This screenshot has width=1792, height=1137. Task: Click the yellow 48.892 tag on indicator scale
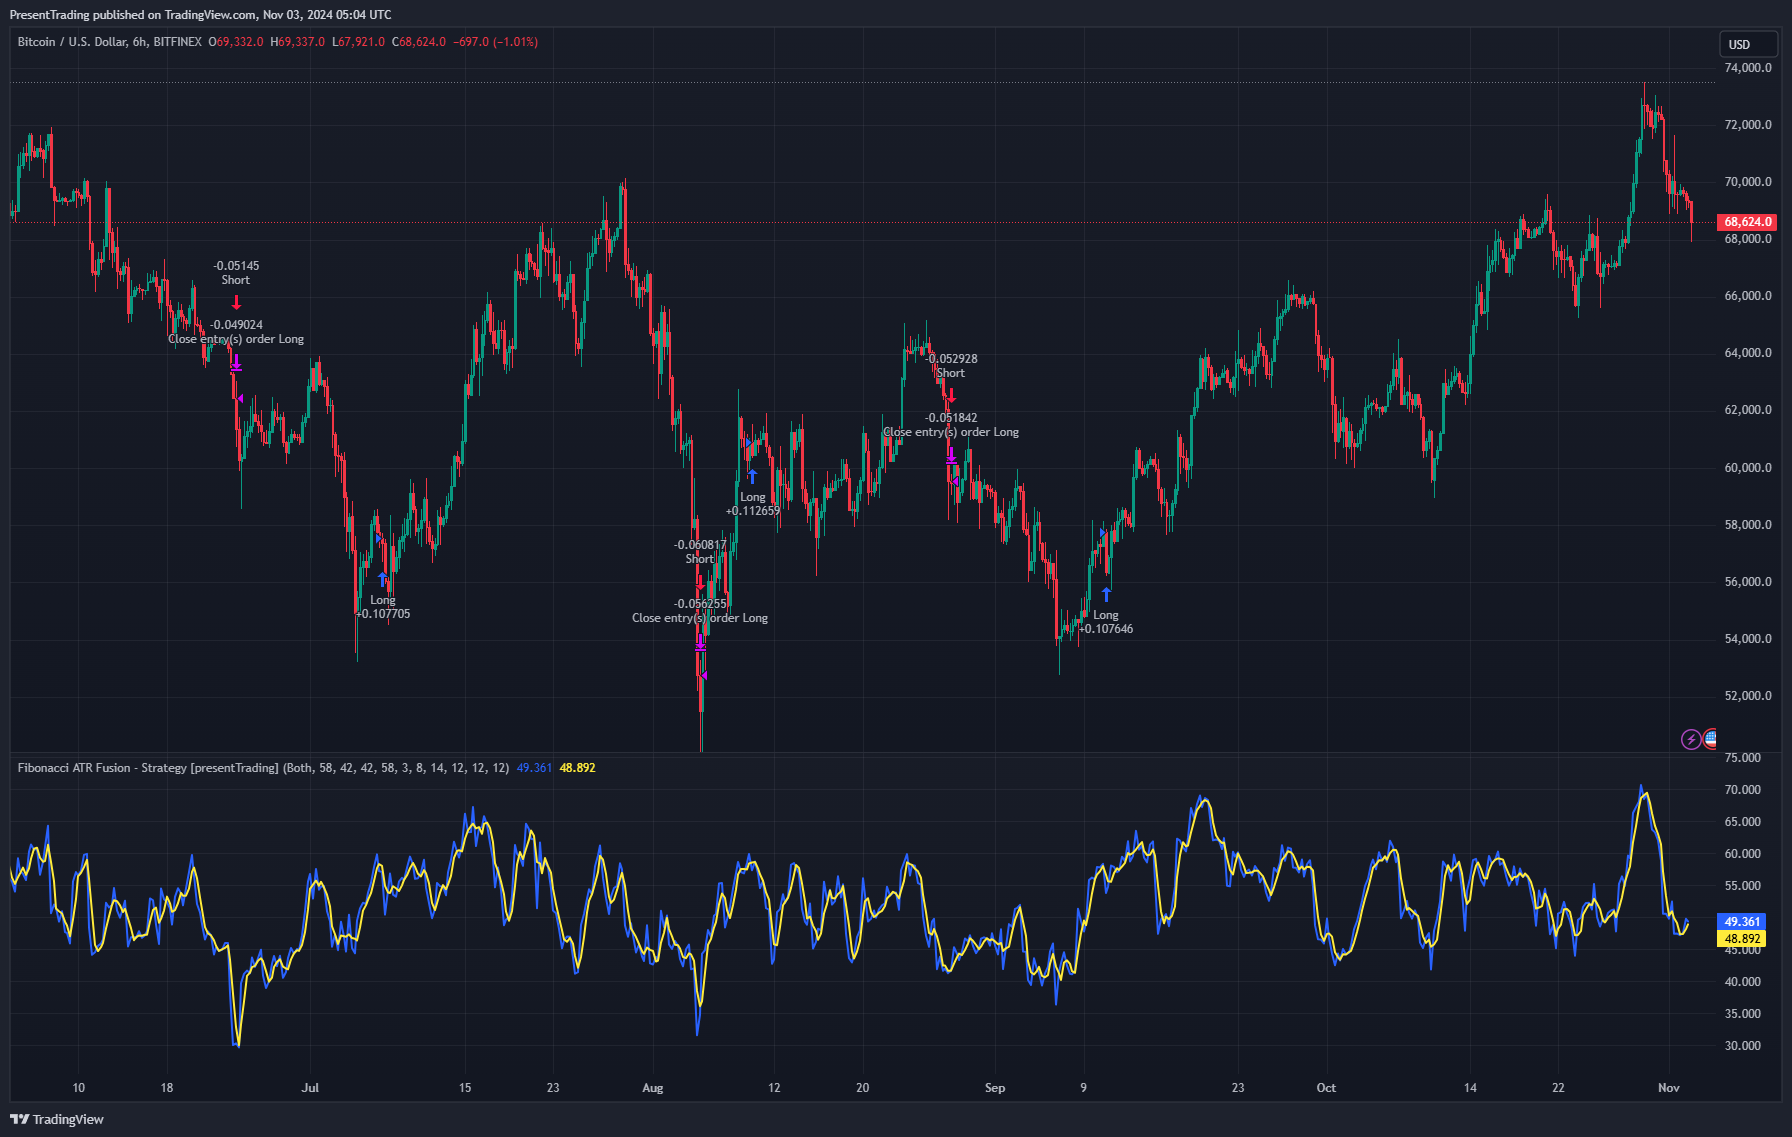pos(1742,939)
